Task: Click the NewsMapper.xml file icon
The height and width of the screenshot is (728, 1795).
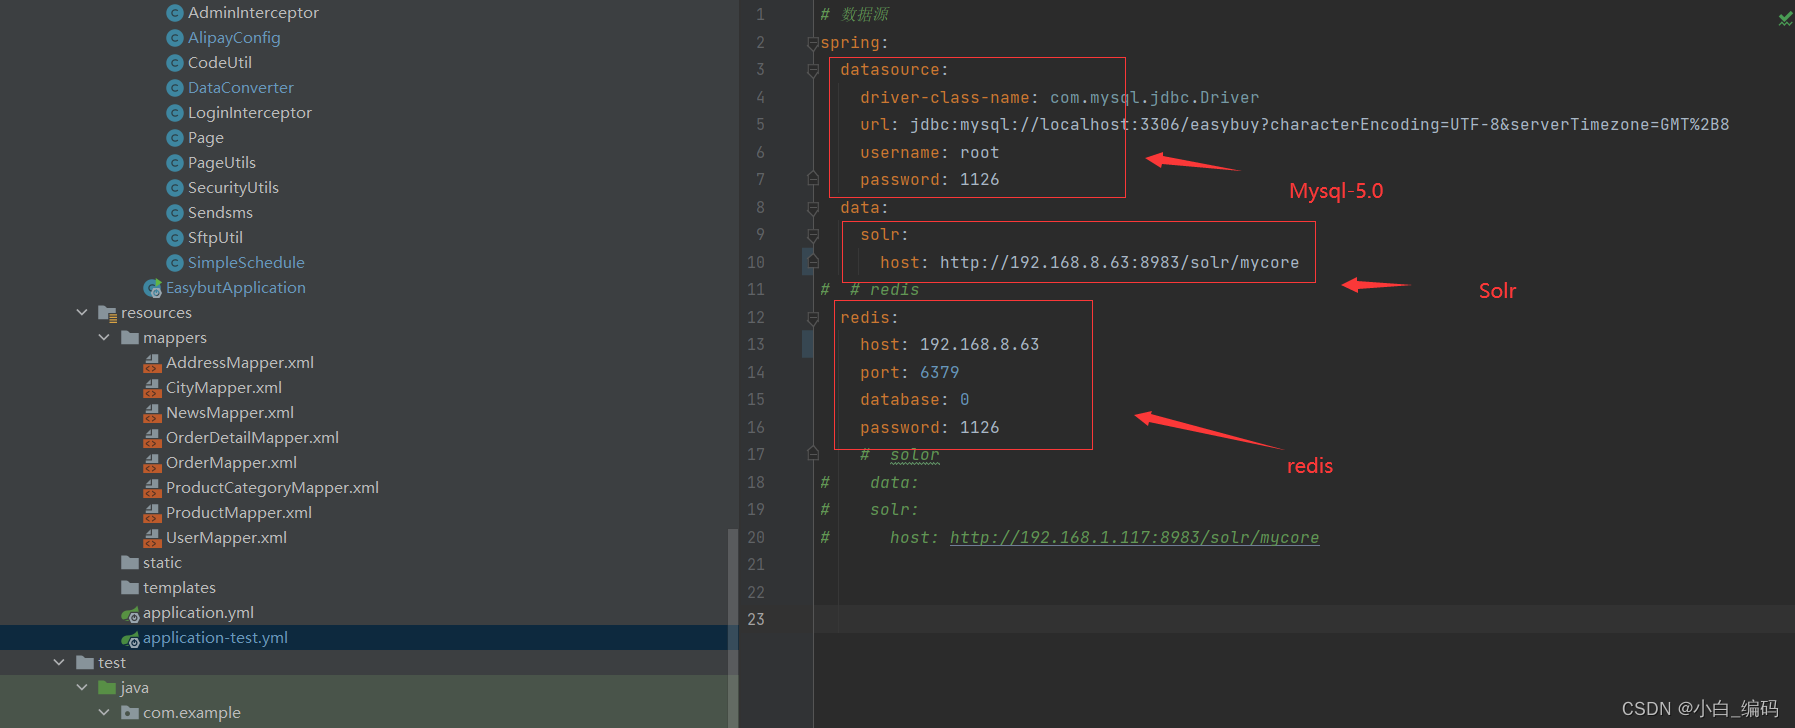Action: tap(152, 413)
